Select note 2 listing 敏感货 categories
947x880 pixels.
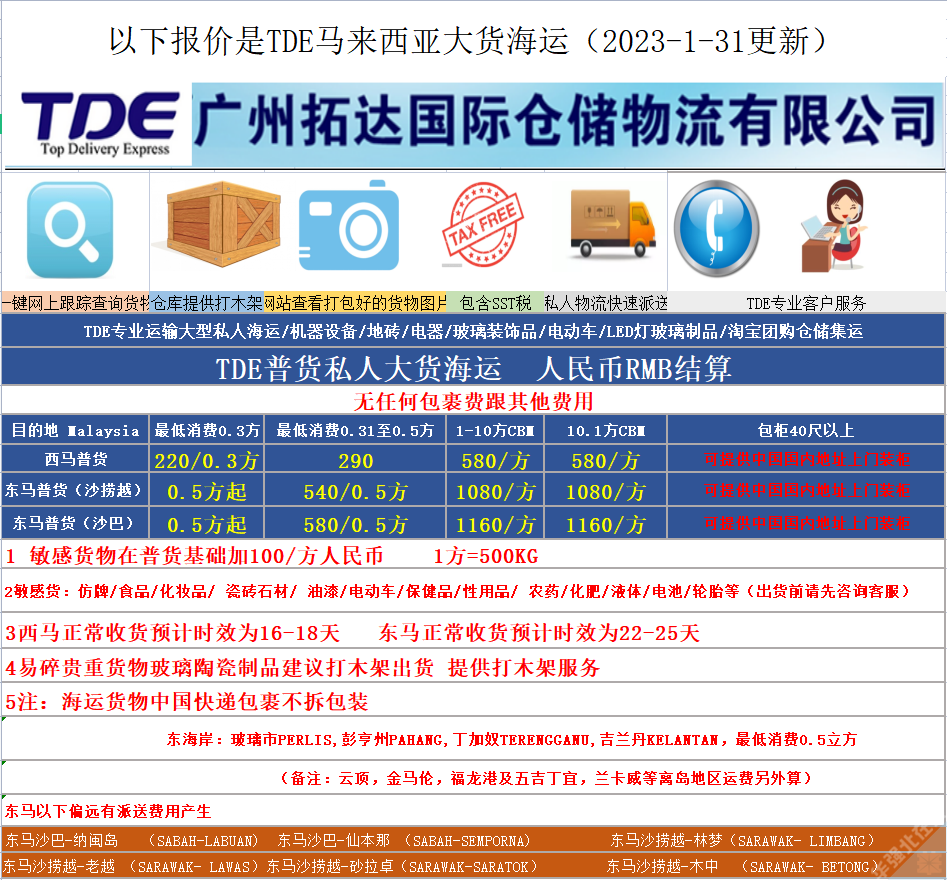(457, 591)
